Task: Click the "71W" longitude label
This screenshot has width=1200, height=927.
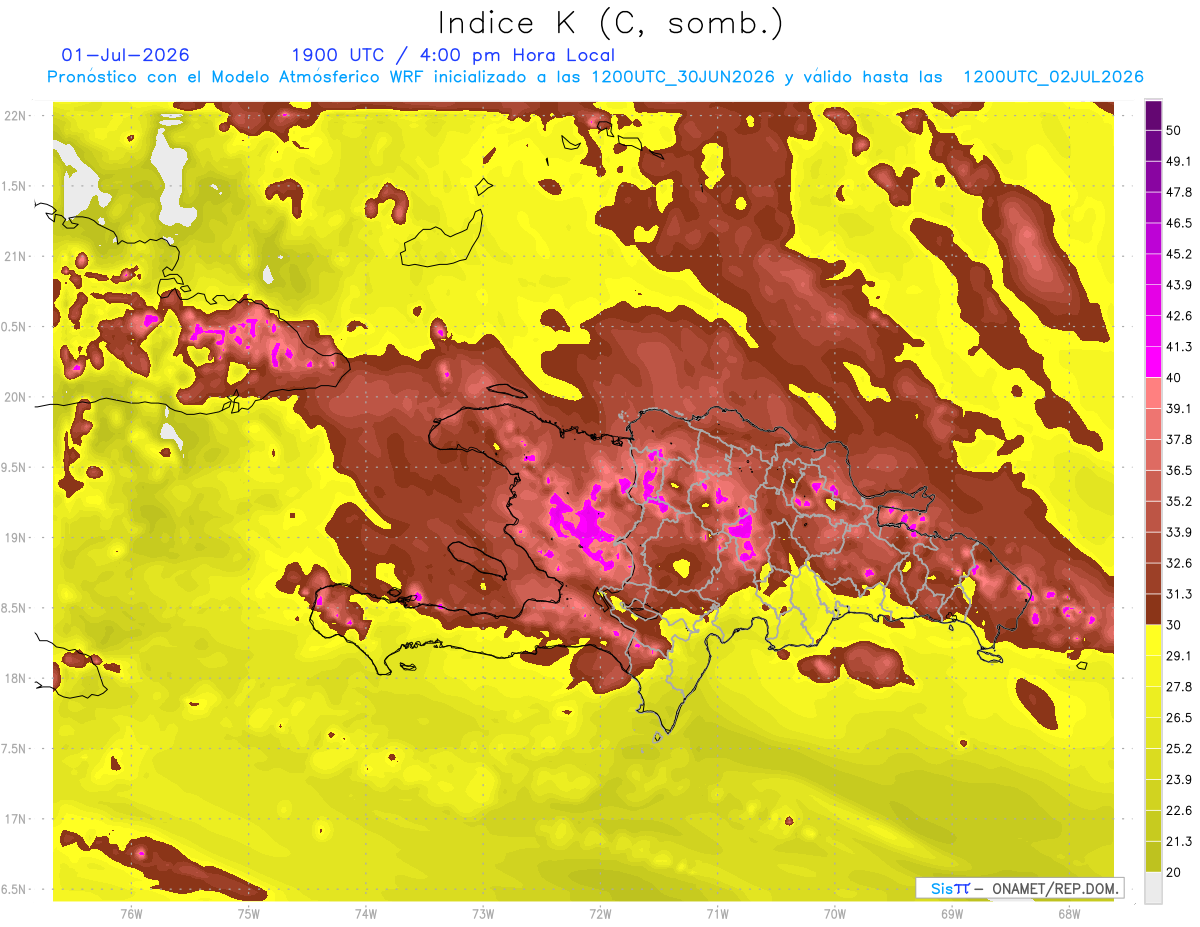Action: (x=717, y=914)
